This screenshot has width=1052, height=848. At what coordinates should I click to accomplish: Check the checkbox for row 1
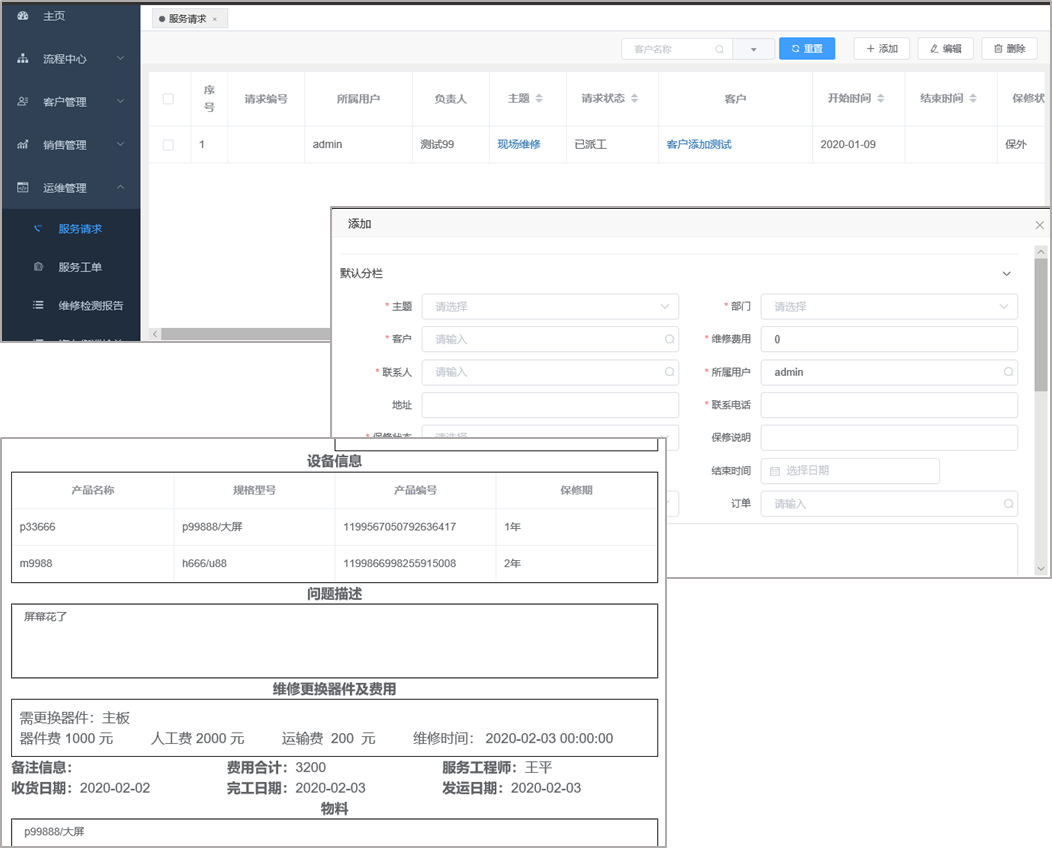point(169,144)
